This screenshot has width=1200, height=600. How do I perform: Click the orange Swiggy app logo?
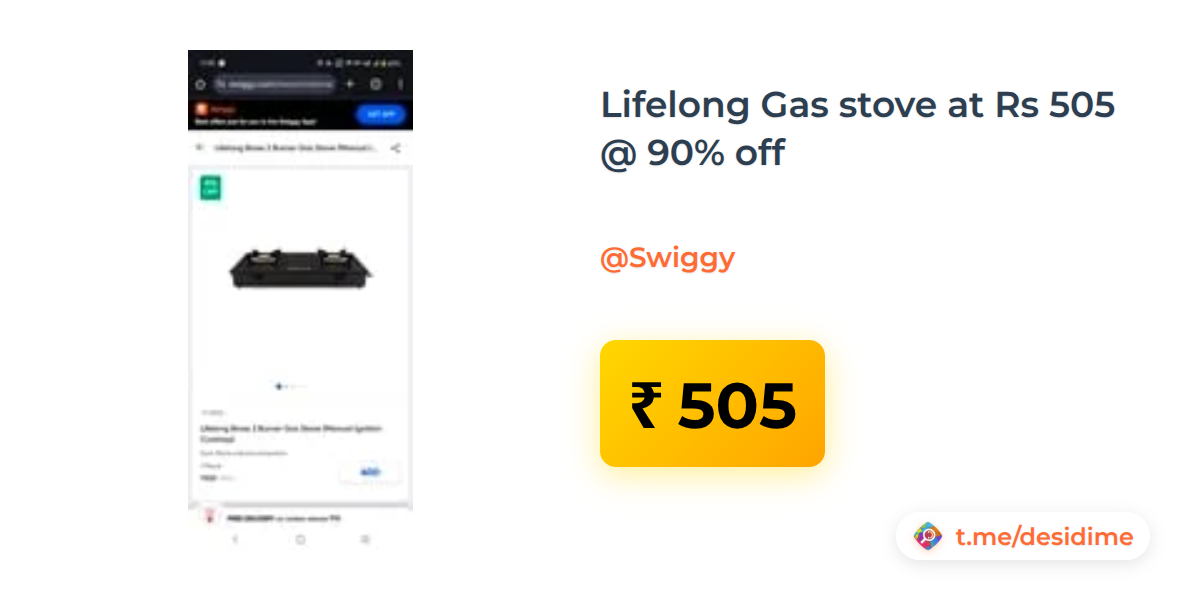201,110
